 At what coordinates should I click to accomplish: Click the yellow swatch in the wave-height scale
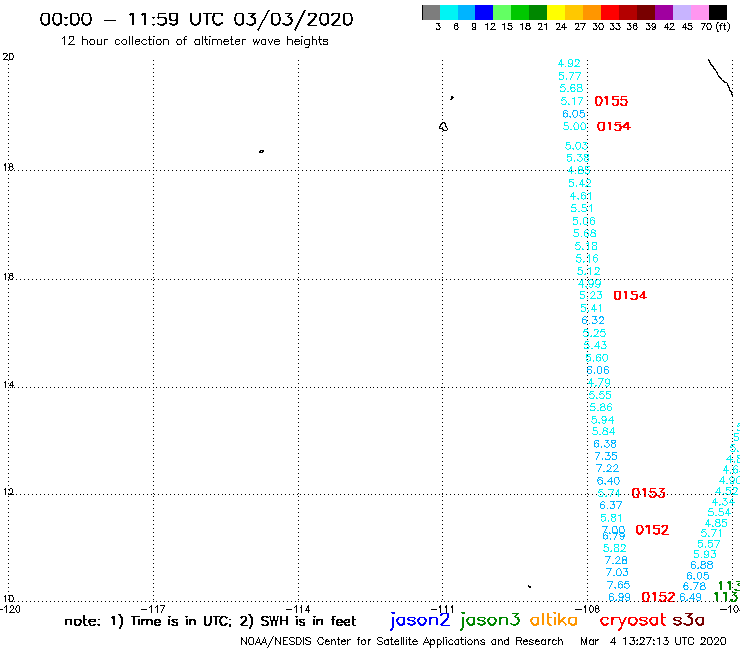(x=555, y=12)
